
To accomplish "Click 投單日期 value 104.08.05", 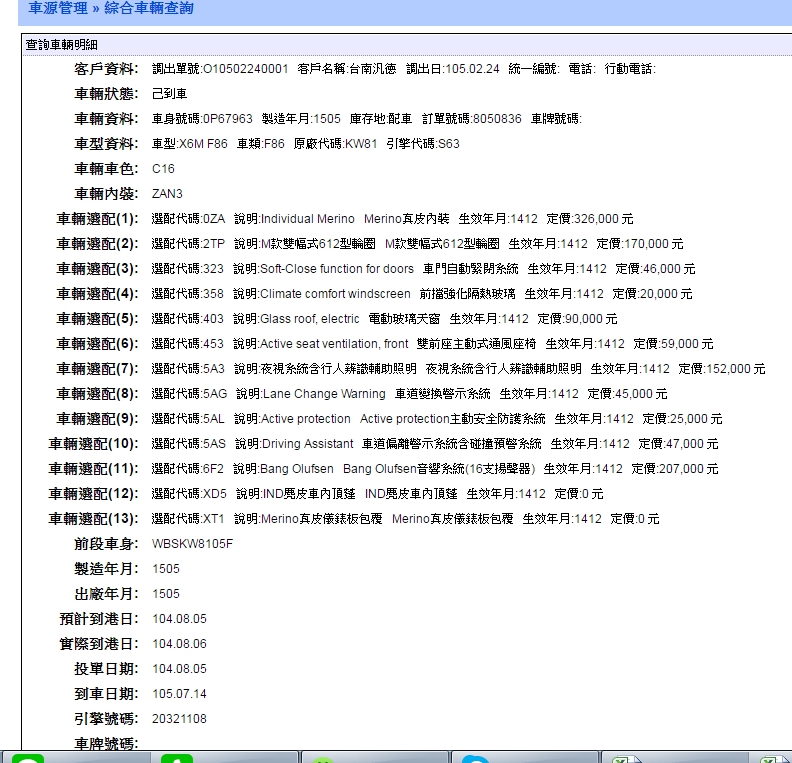I will (179, 669).
